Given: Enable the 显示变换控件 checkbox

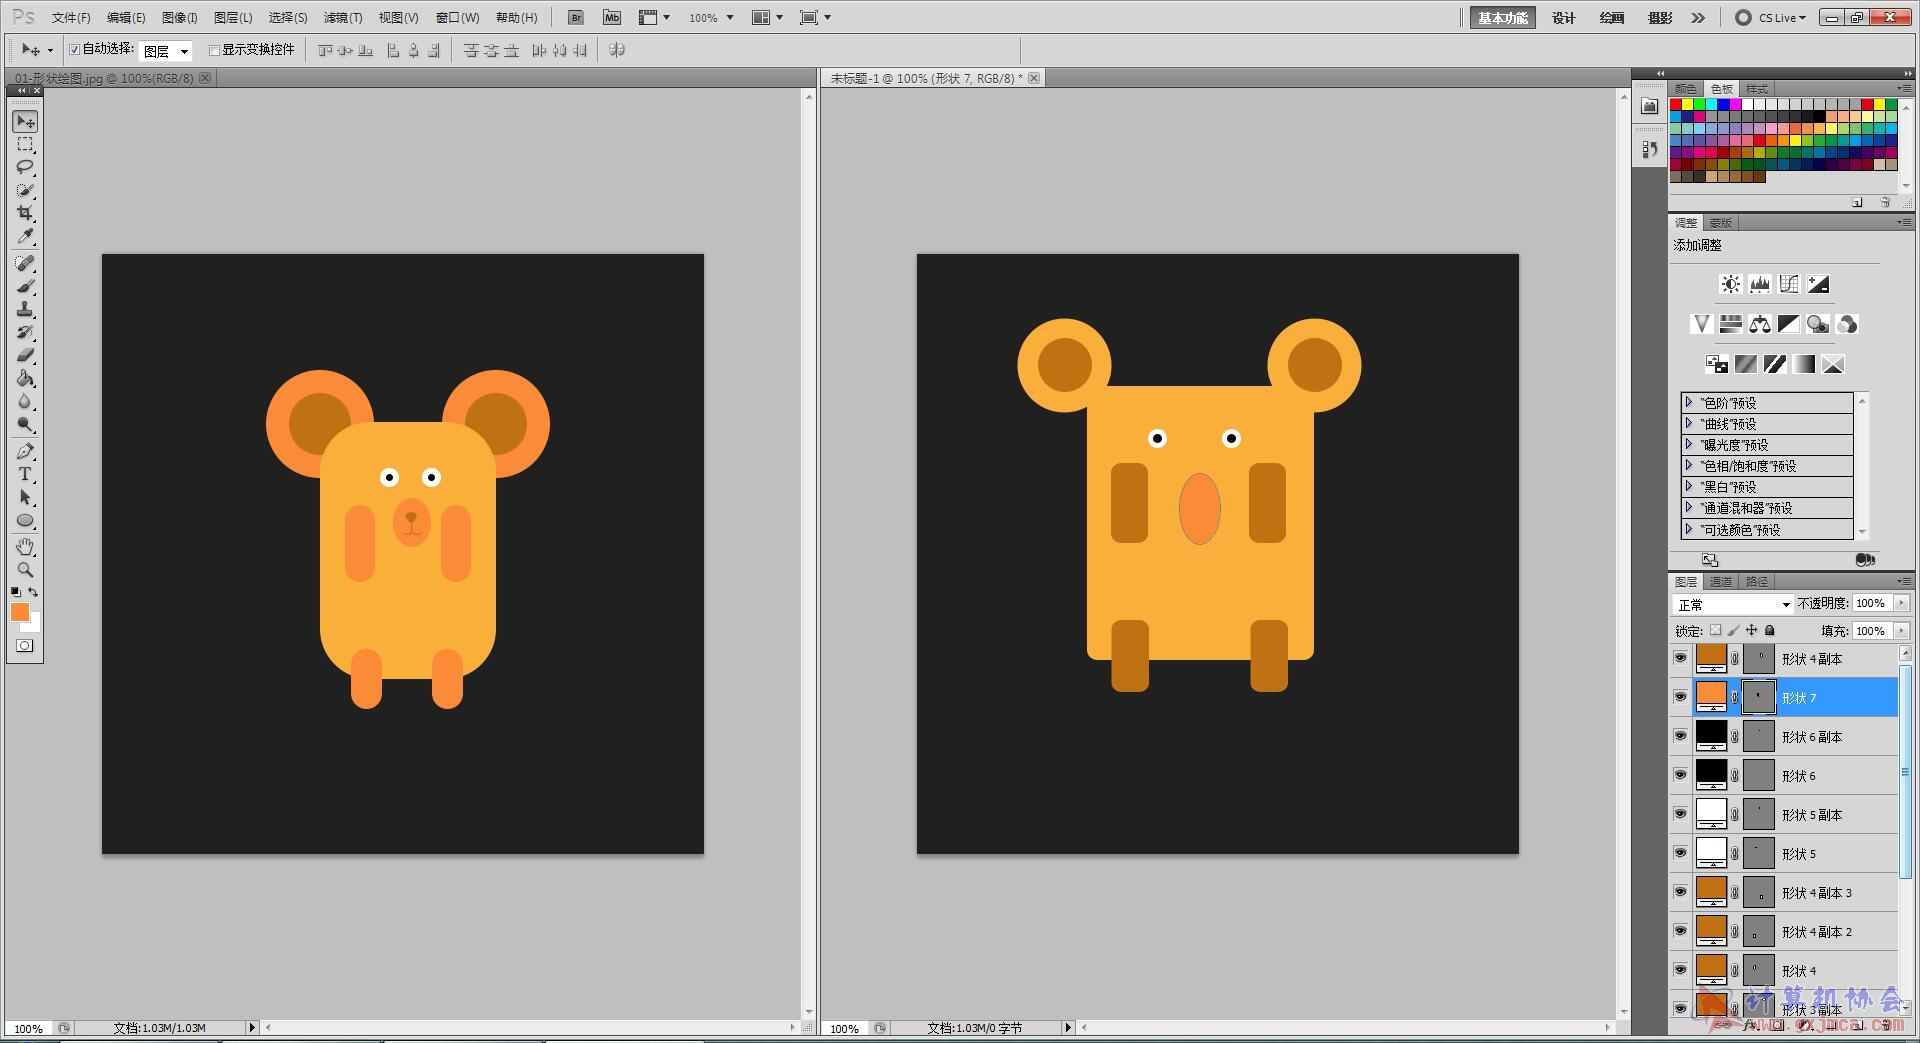Looking at the screenshot, I should click(x=214, y=50).
